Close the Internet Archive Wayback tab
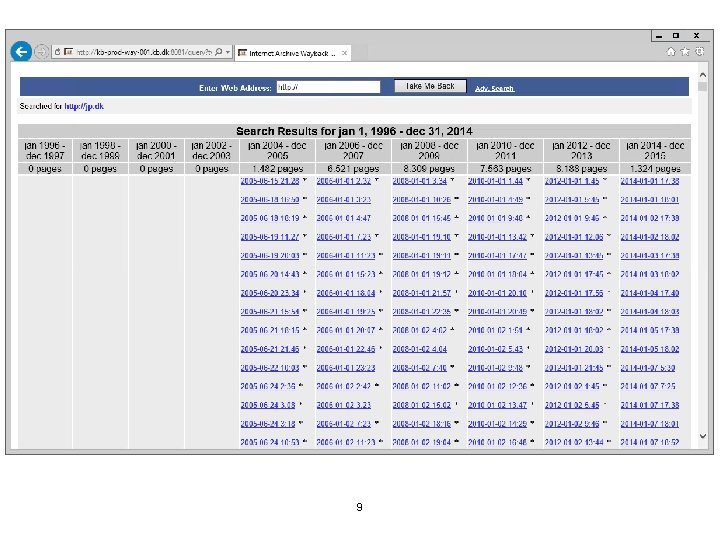This screenshot has width=720, height=540. coord(344,53)
